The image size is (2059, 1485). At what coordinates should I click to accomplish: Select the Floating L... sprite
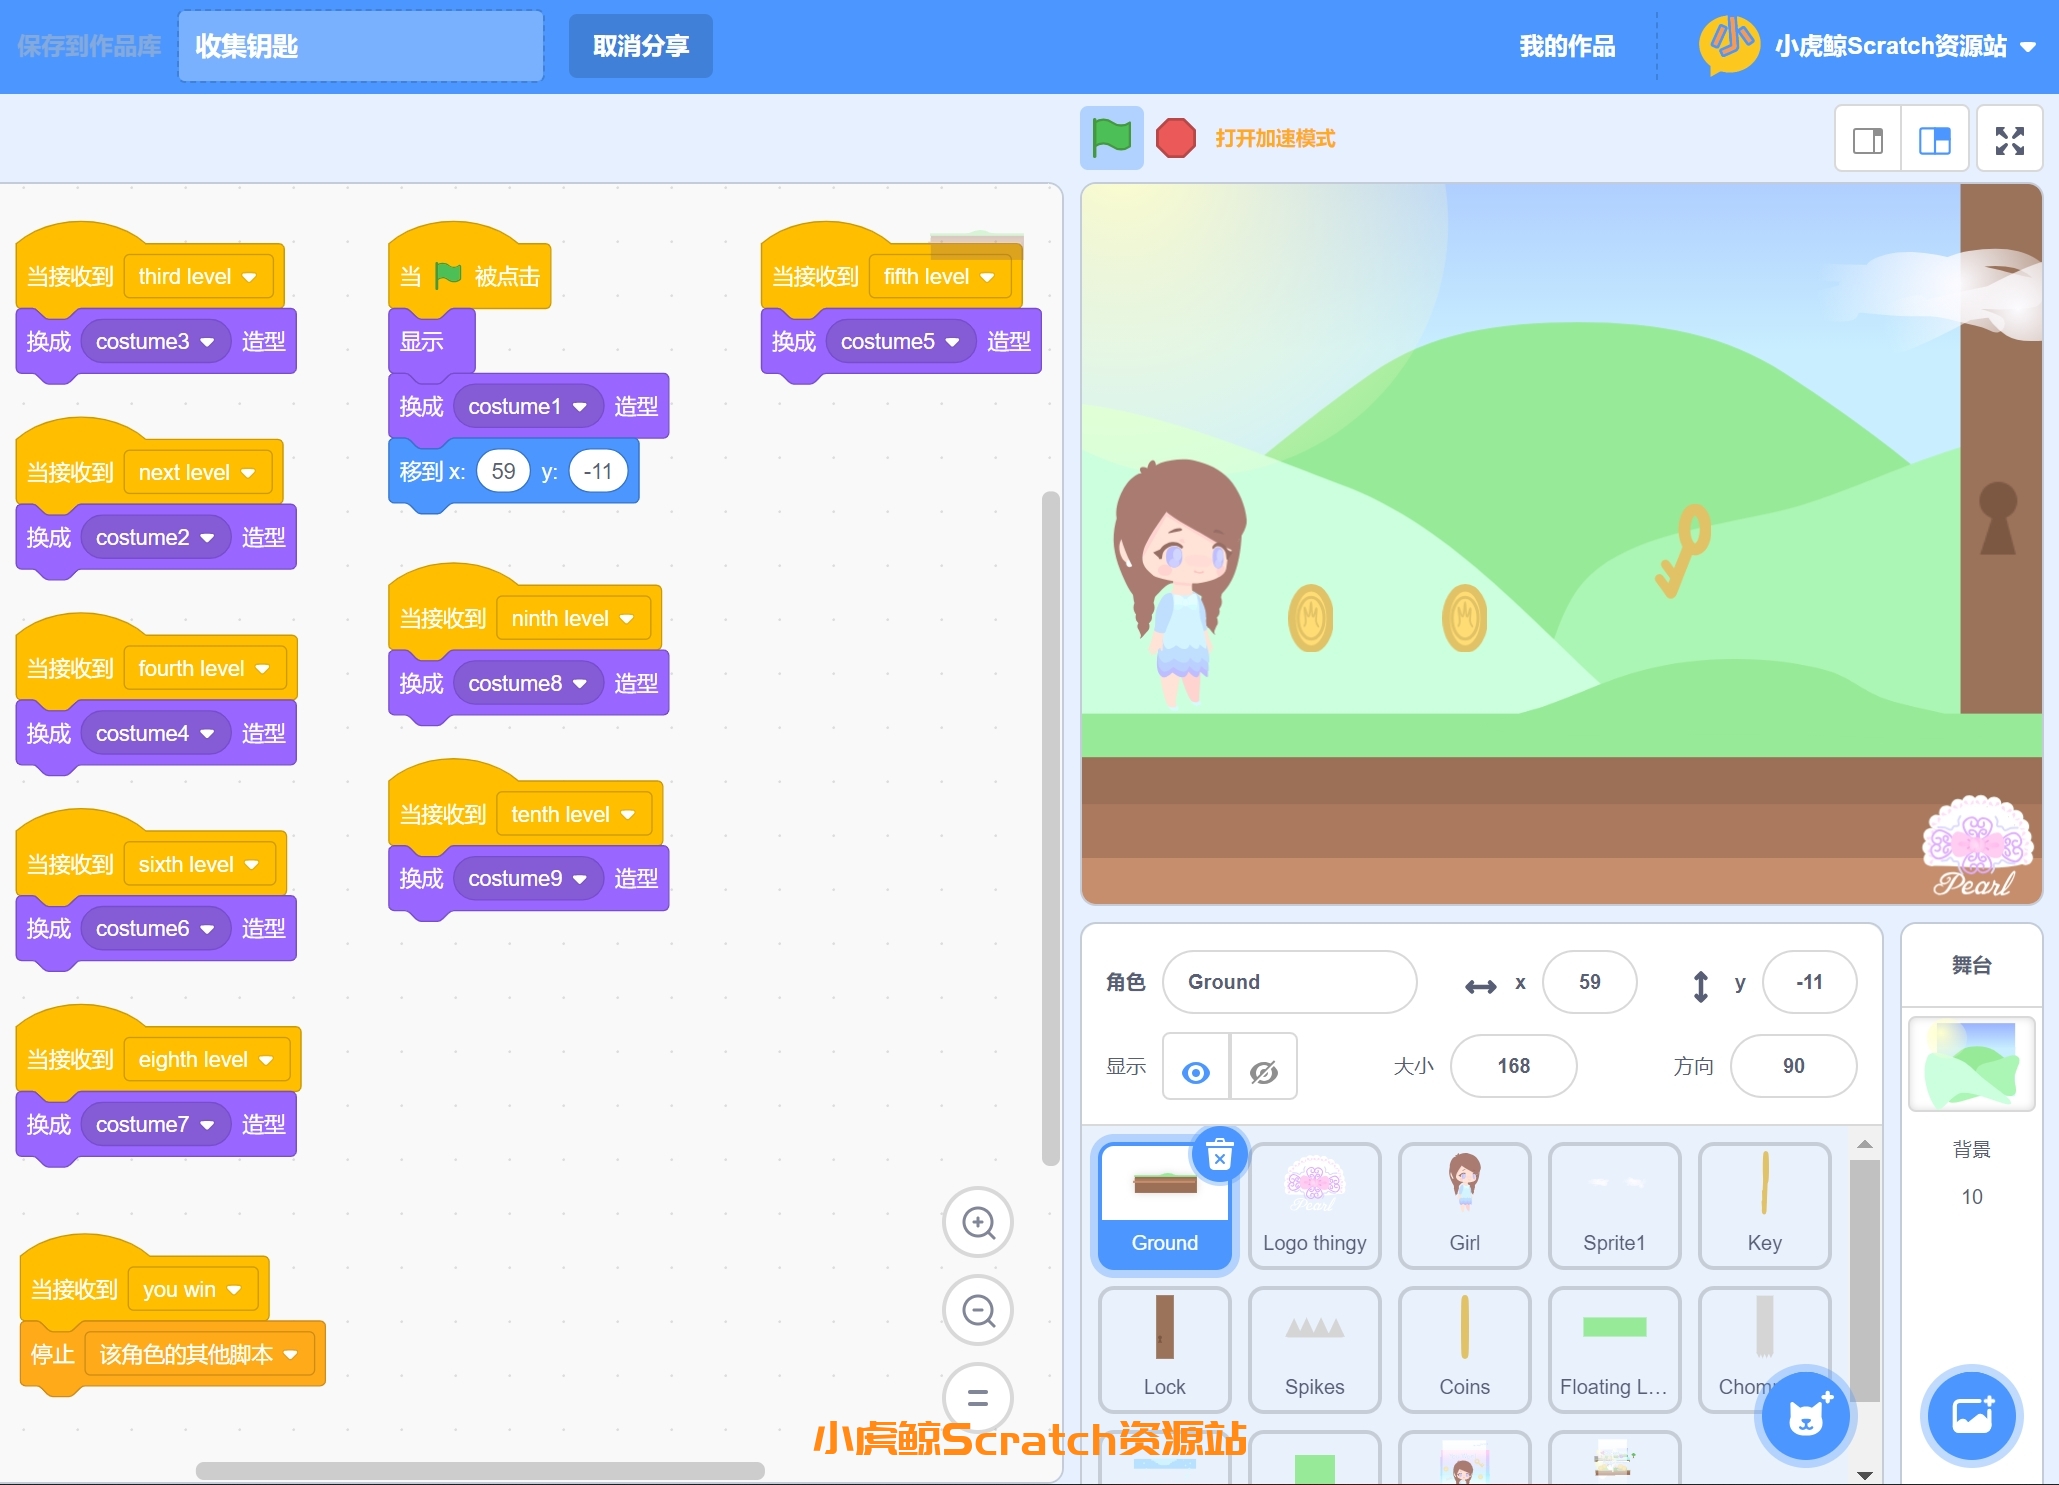pyautogui.click(x=1614, y=1349)
